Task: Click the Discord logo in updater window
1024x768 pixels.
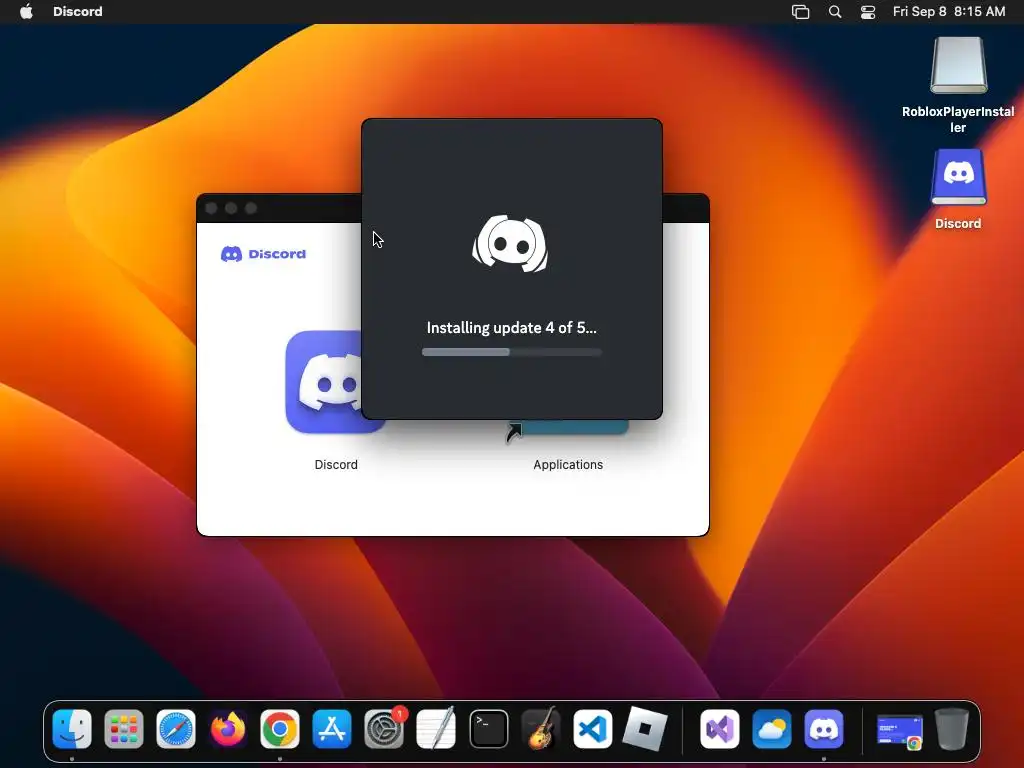Action: (511, 244)
